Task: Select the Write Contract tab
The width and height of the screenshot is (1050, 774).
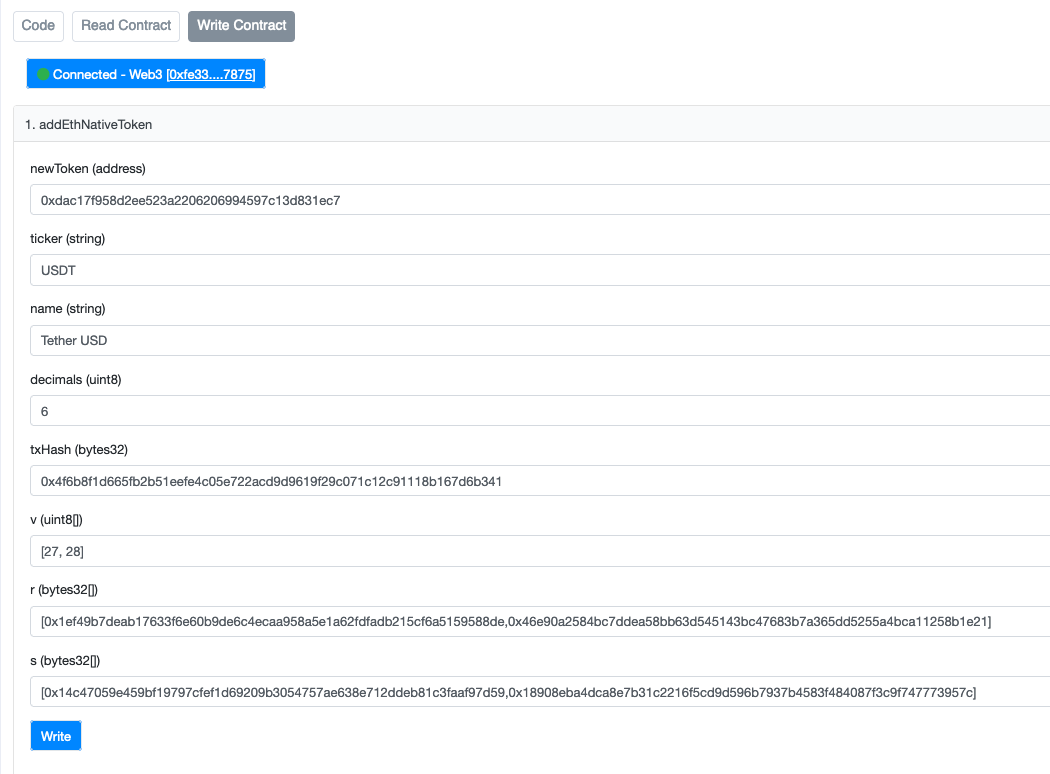Action: click(241, 26)
